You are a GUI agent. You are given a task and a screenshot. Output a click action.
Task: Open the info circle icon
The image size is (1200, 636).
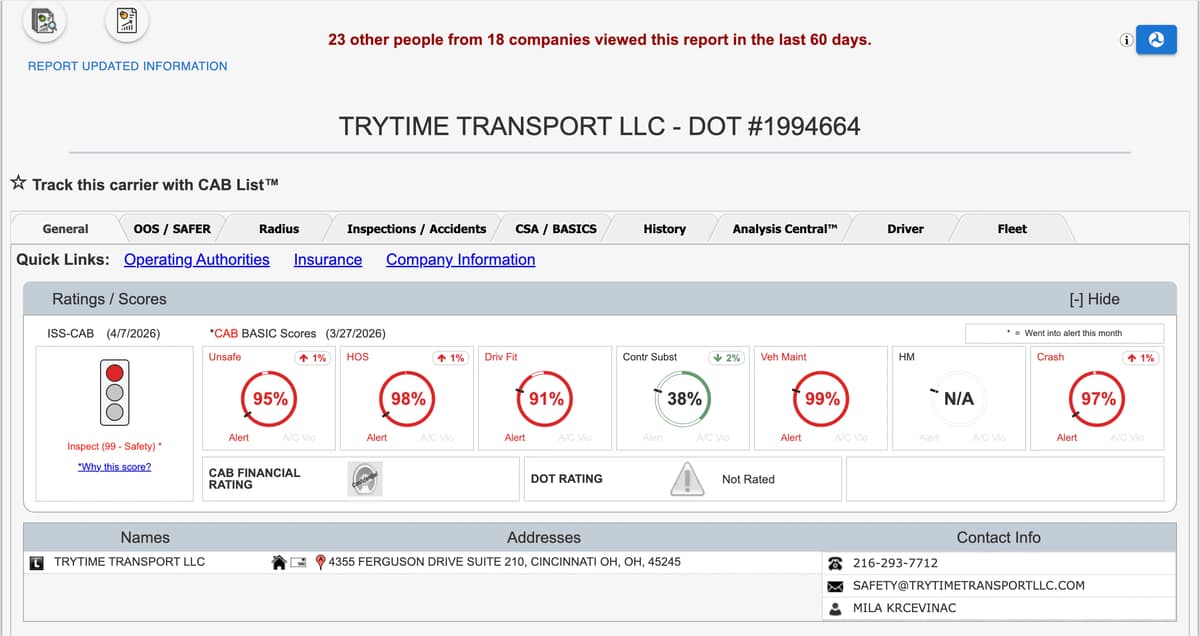coord(1126,40)
